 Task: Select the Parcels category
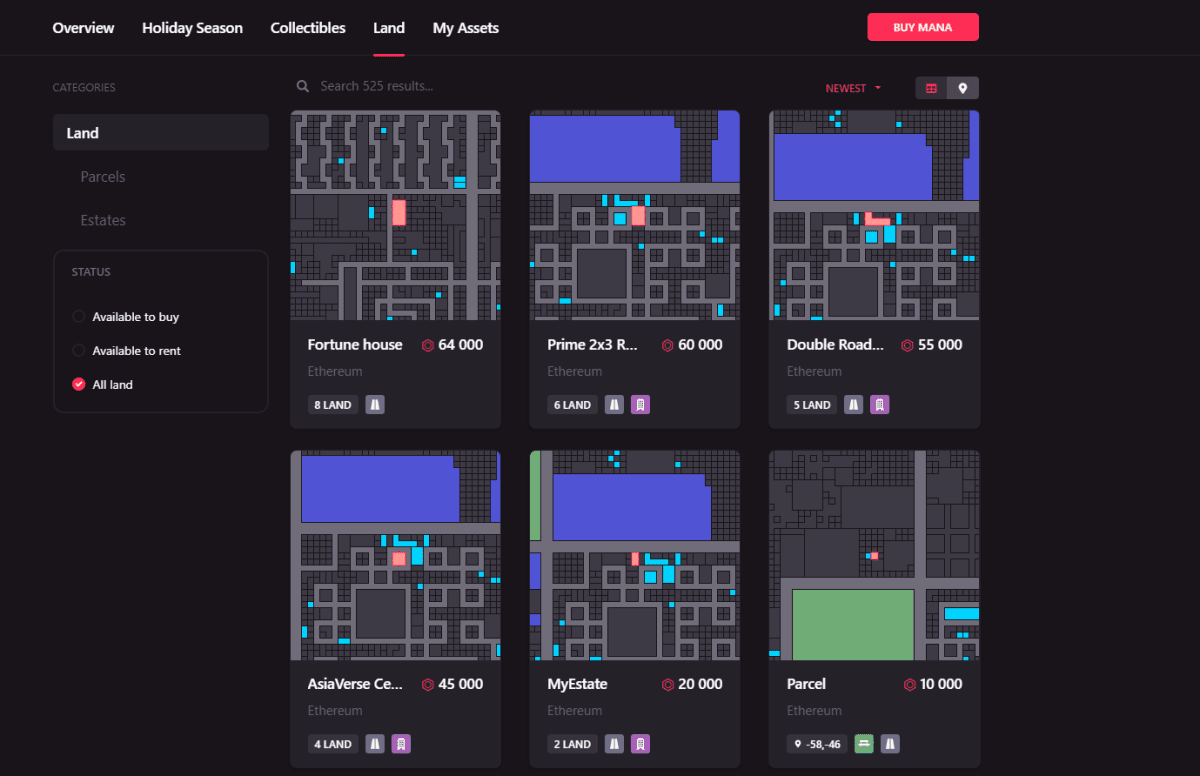pos(102,176)
